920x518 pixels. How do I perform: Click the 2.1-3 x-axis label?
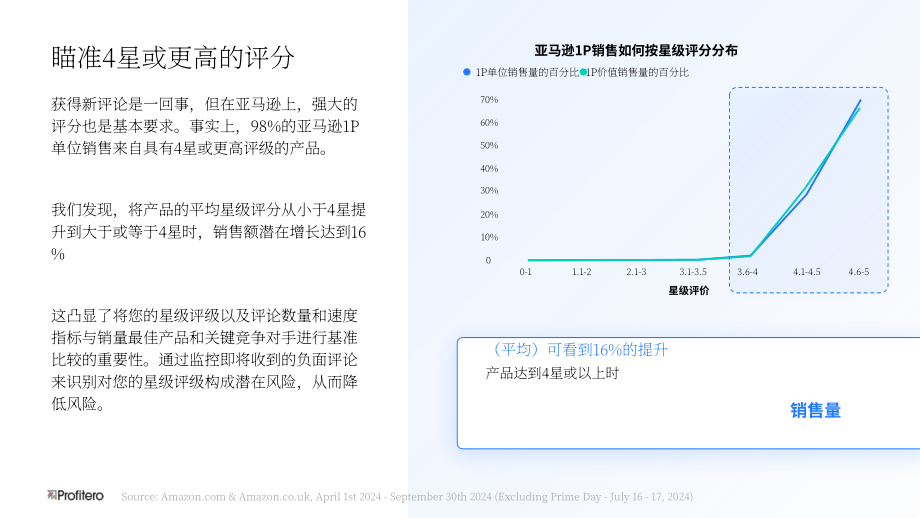[x=636, y=272]
